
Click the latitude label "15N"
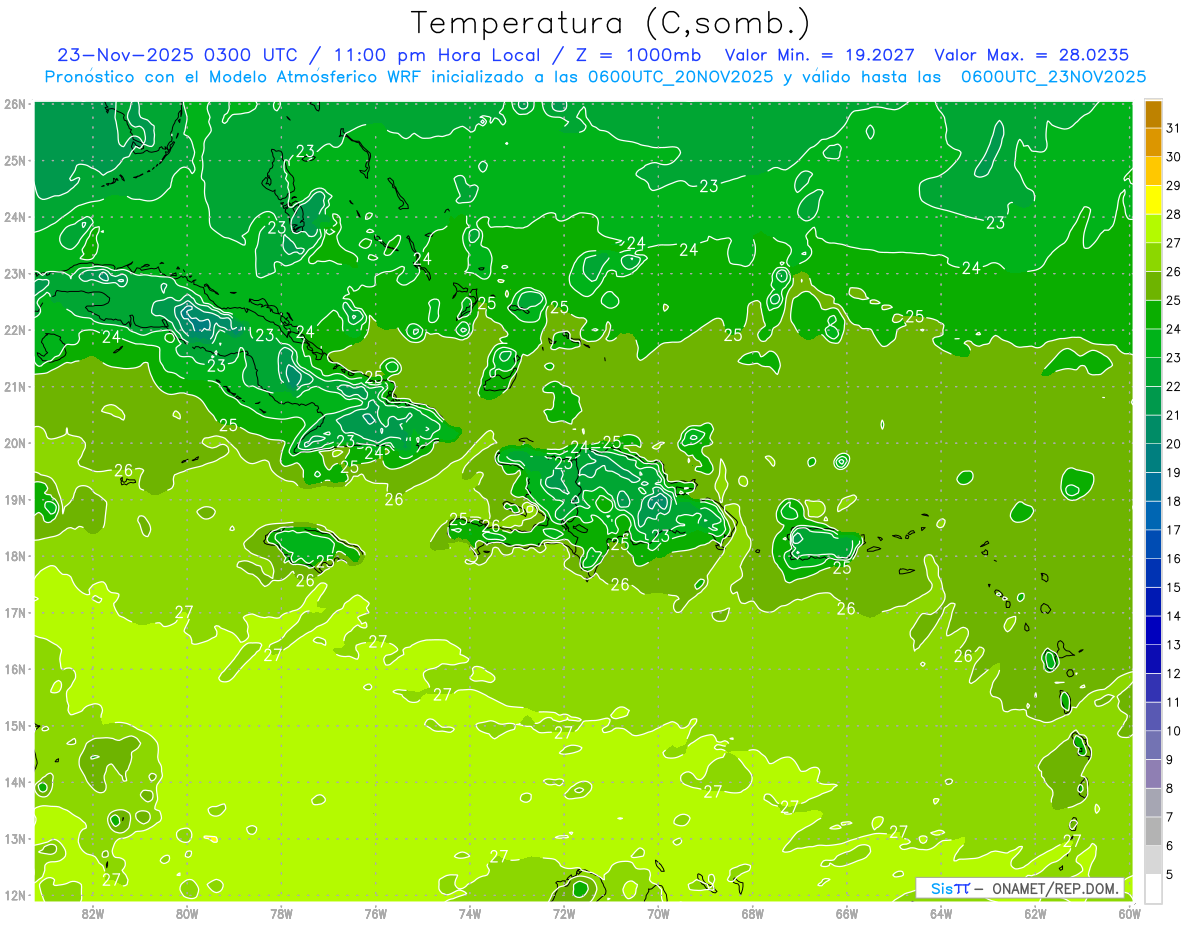tap(16, 725)
